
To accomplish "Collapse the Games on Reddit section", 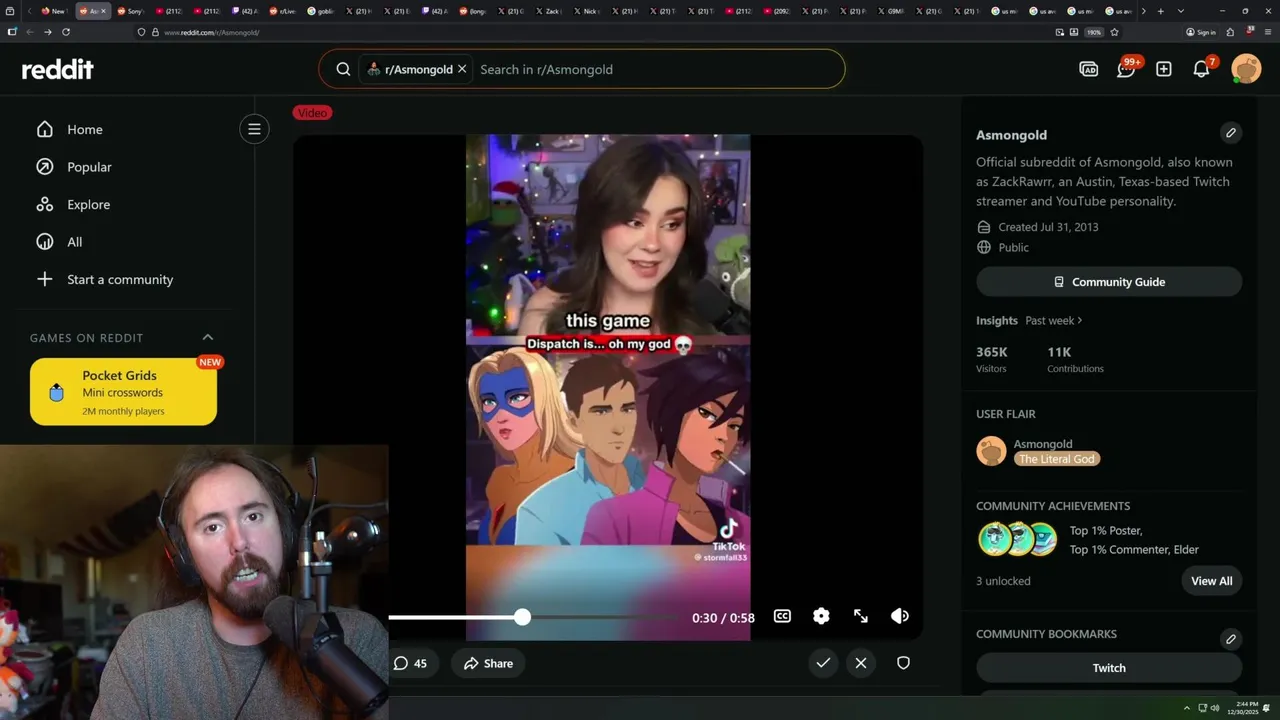I will click(x=208, y=337).
